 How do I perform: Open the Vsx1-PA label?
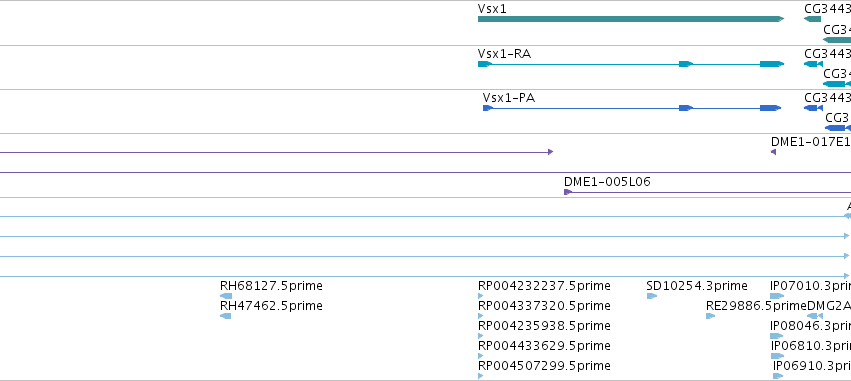click(509, 98)
